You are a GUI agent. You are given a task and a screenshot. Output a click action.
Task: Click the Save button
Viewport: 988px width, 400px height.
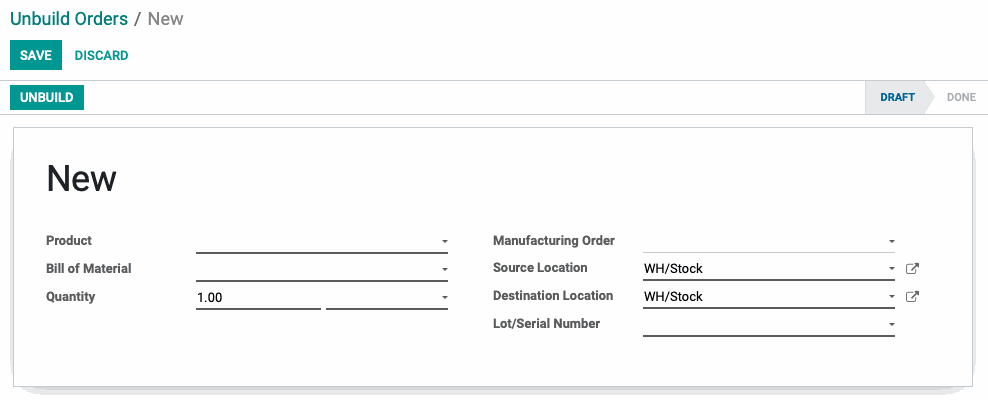[36, 55]
